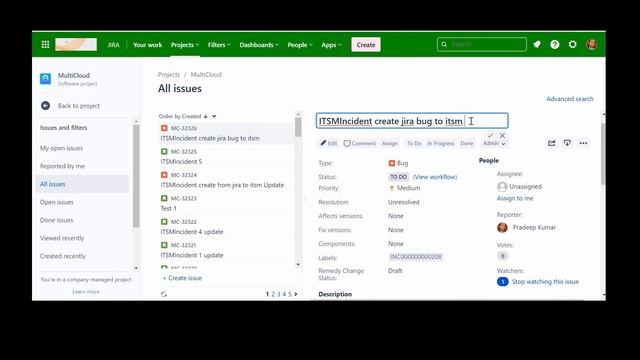The height and width of the screenshot is (360, 640).
Task: Select All issues filter
Action: point(82,184)
